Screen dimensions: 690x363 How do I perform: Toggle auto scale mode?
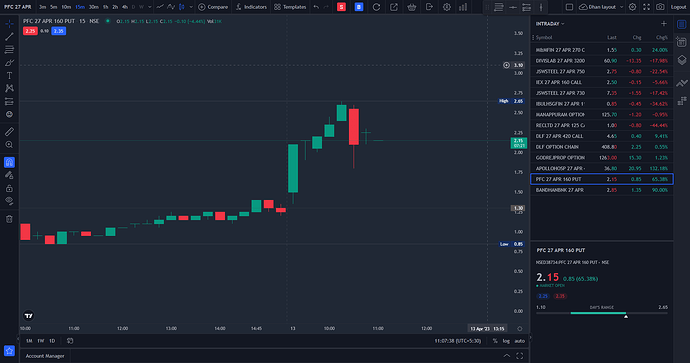click(x=519, y=341)
